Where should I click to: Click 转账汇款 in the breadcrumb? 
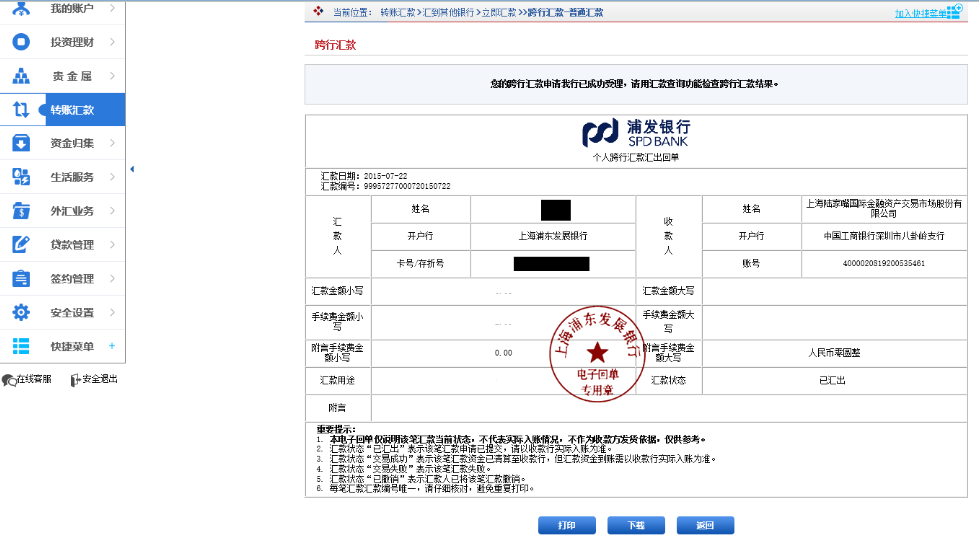click(398, 12)
